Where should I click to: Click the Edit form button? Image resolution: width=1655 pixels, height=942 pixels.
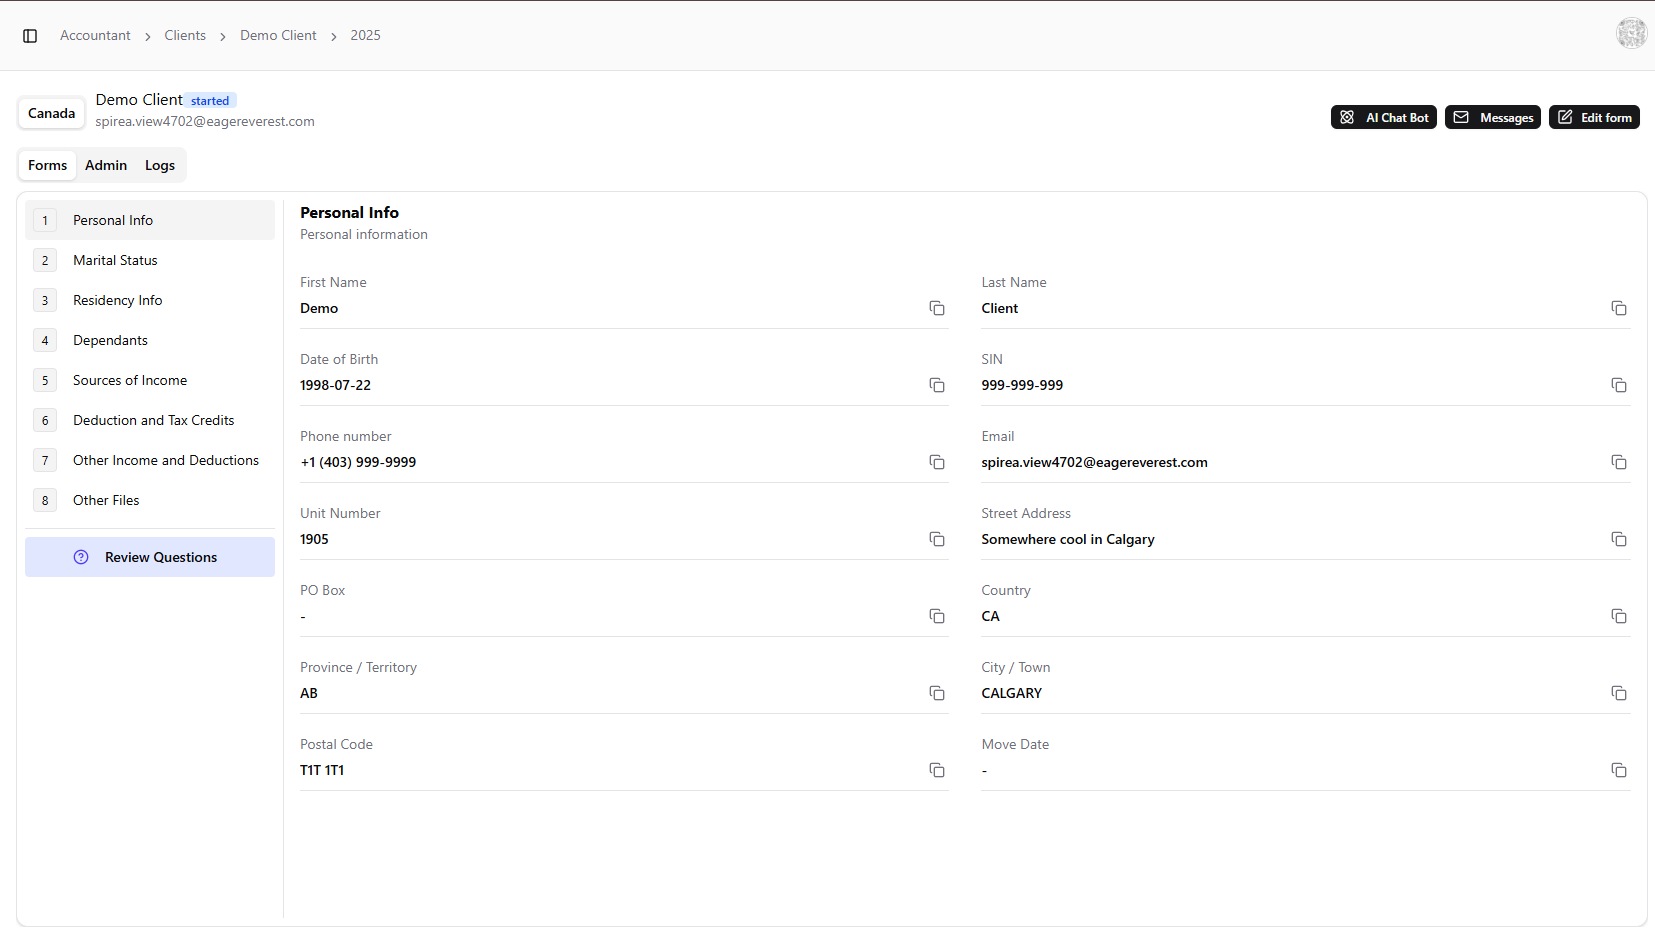(x=1594, y=117)
